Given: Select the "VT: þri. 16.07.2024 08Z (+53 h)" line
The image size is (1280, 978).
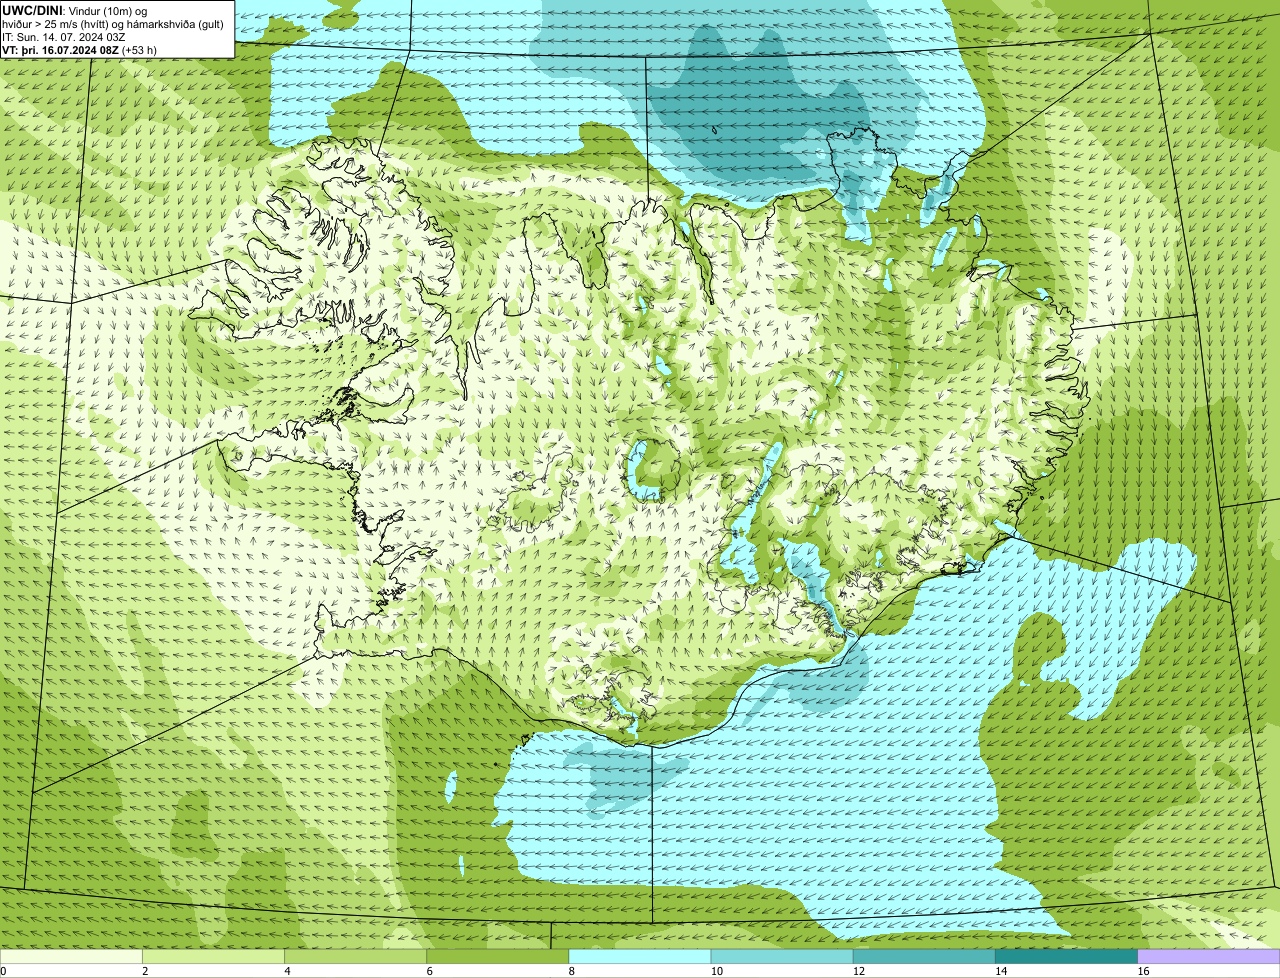Looking at the screenshot, I should point(79,50).
